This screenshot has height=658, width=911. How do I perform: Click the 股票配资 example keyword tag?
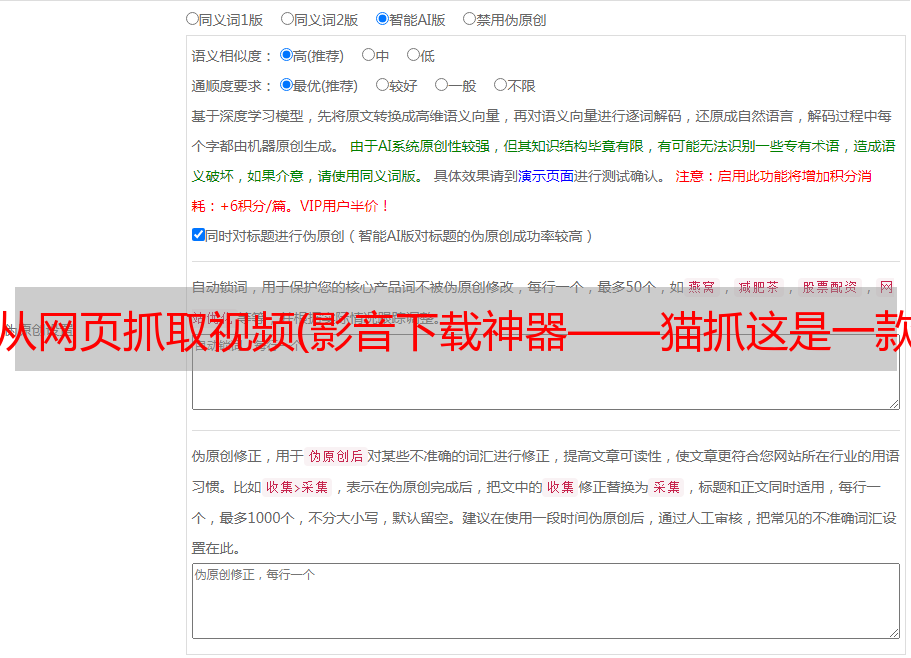[830, 287]
